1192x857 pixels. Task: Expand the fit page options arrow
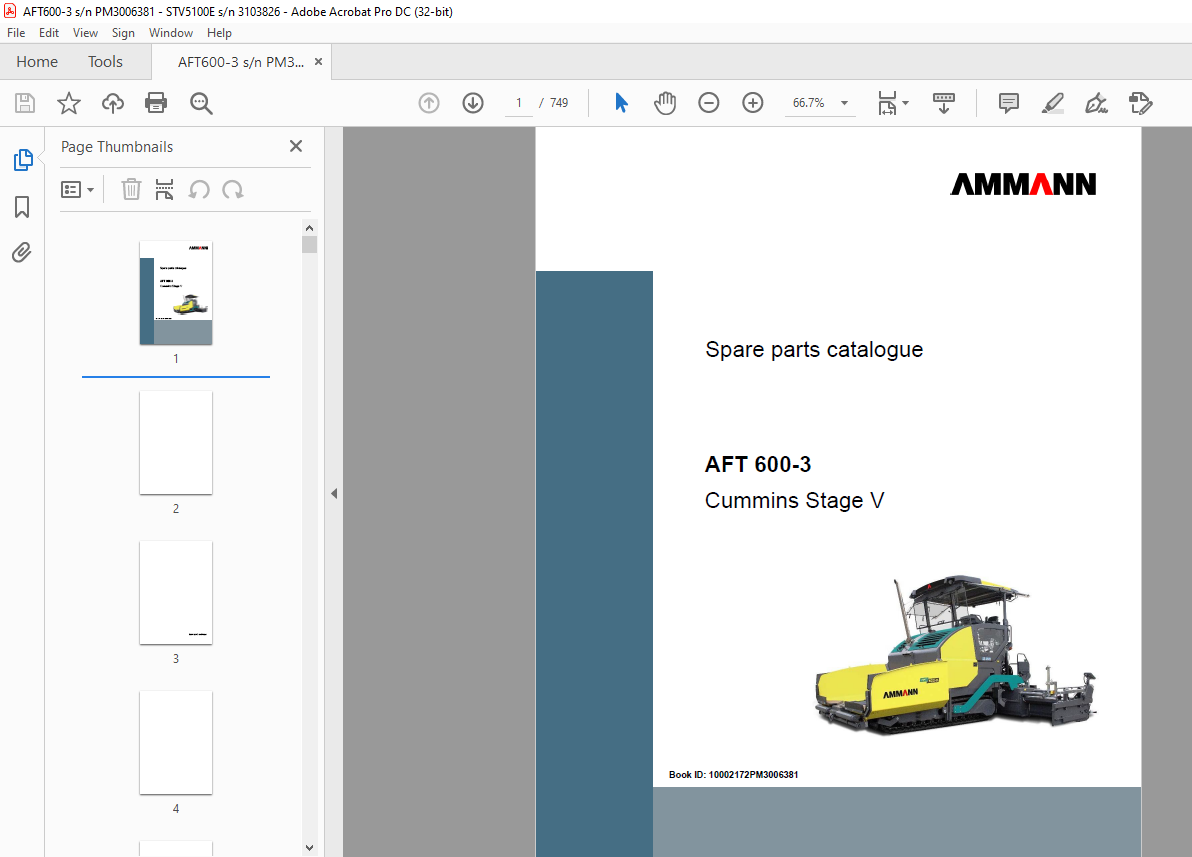pos(905,103)
